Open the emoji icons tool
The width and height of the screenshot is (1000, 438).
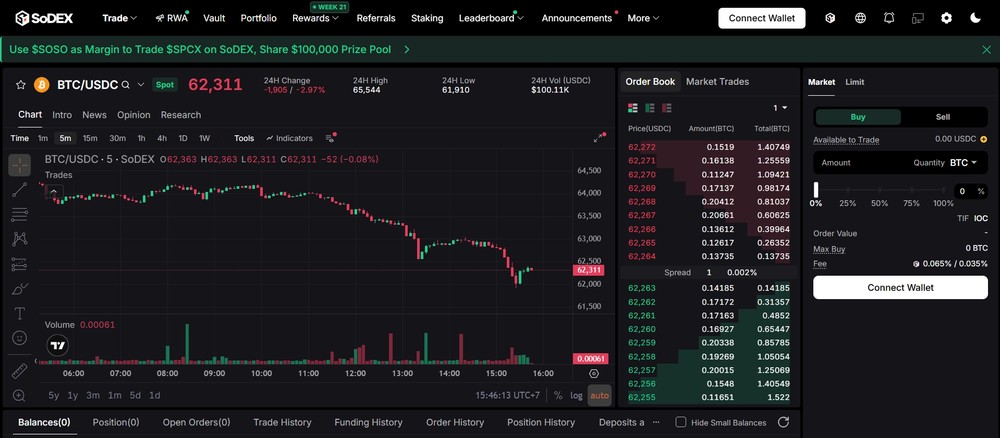pos(20,337)
